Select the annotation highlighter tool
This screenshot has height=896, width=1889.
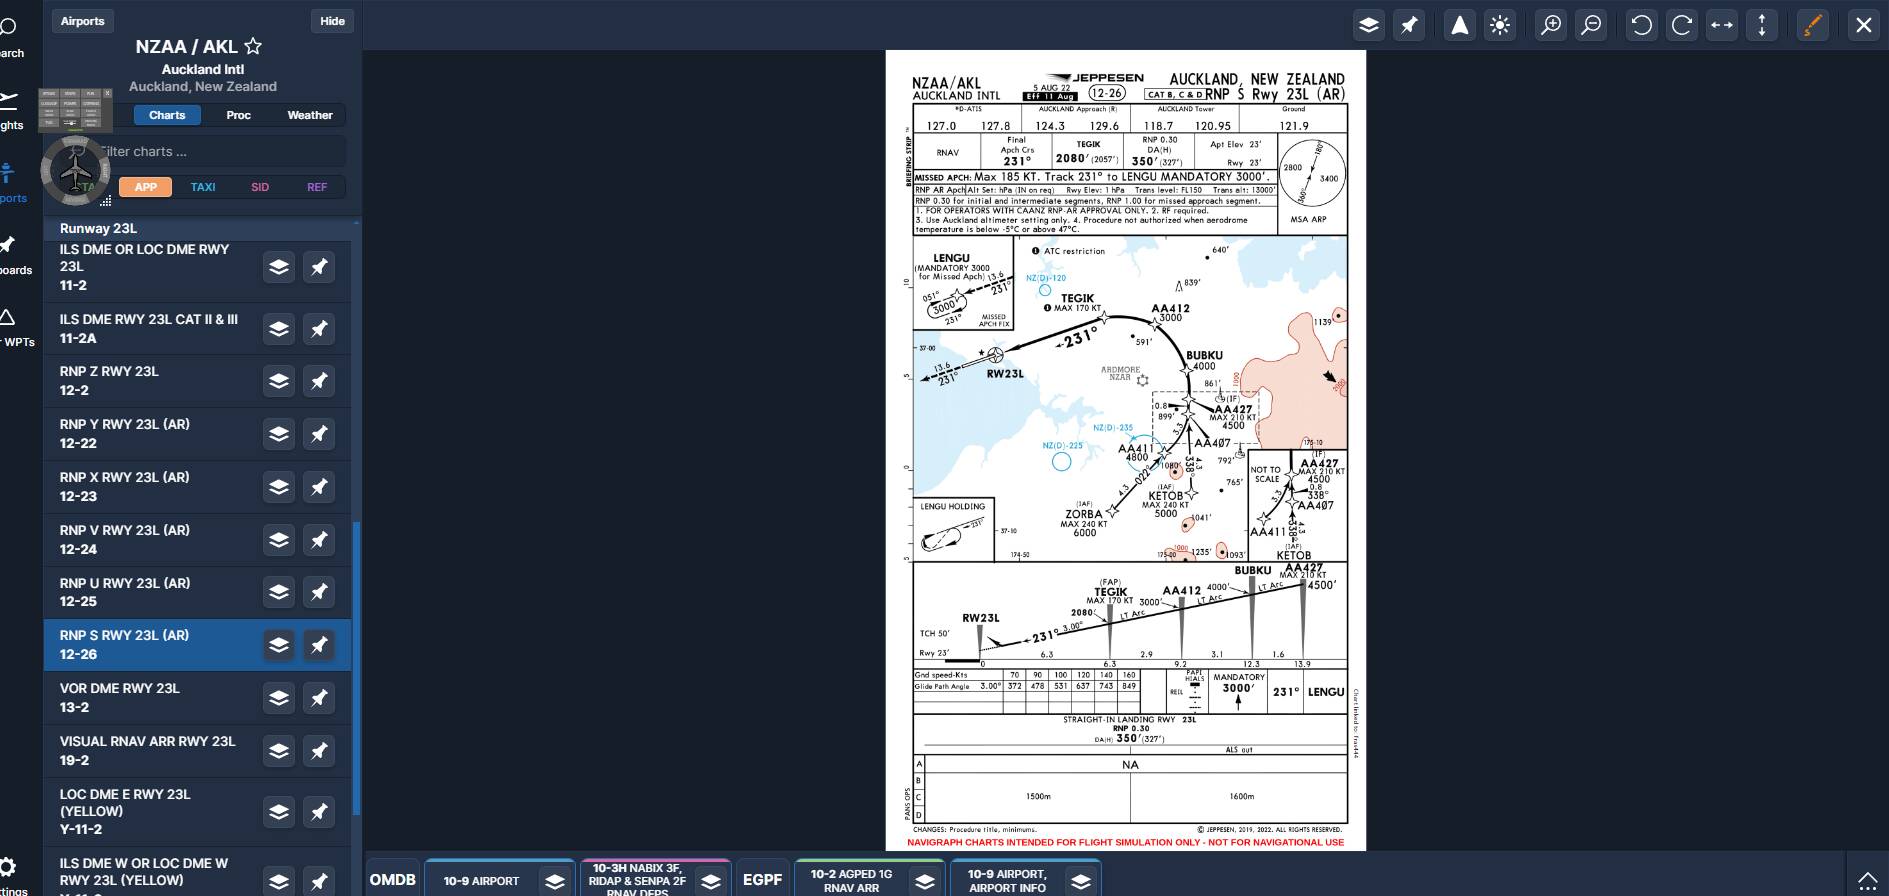click(1812, 25)
